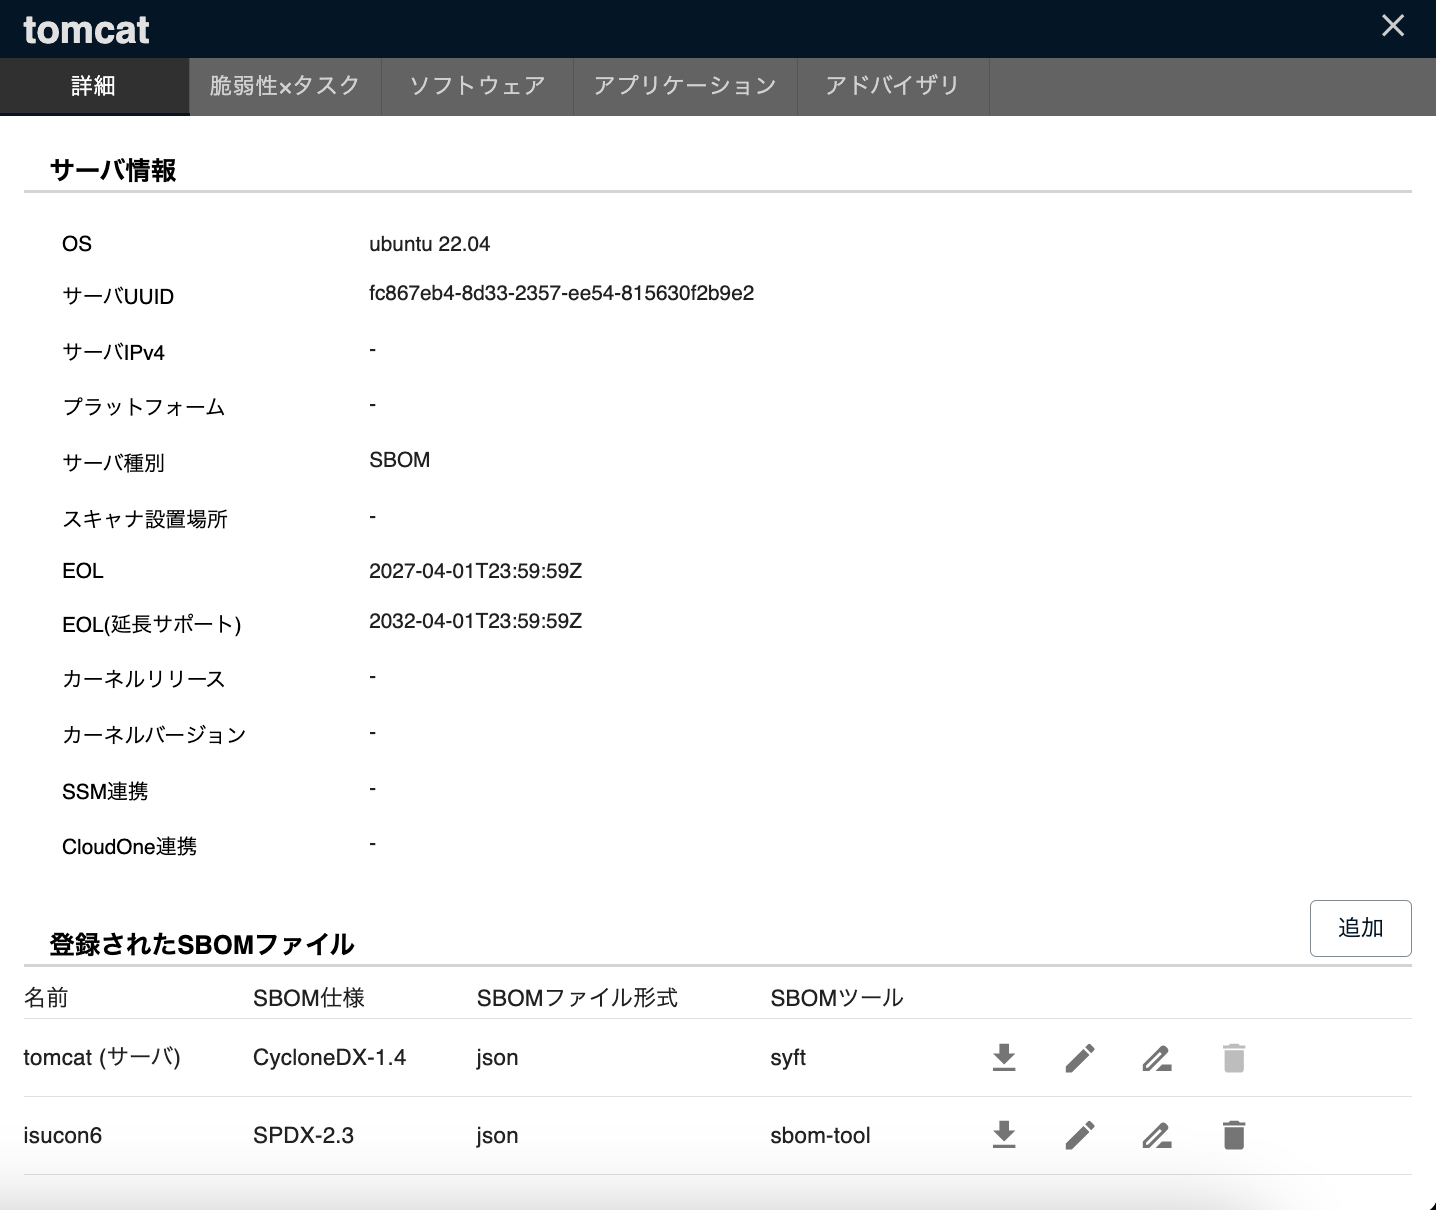Click the 追加 button
Screen dimensions: 1436x1210
(x=1360, y=928)
